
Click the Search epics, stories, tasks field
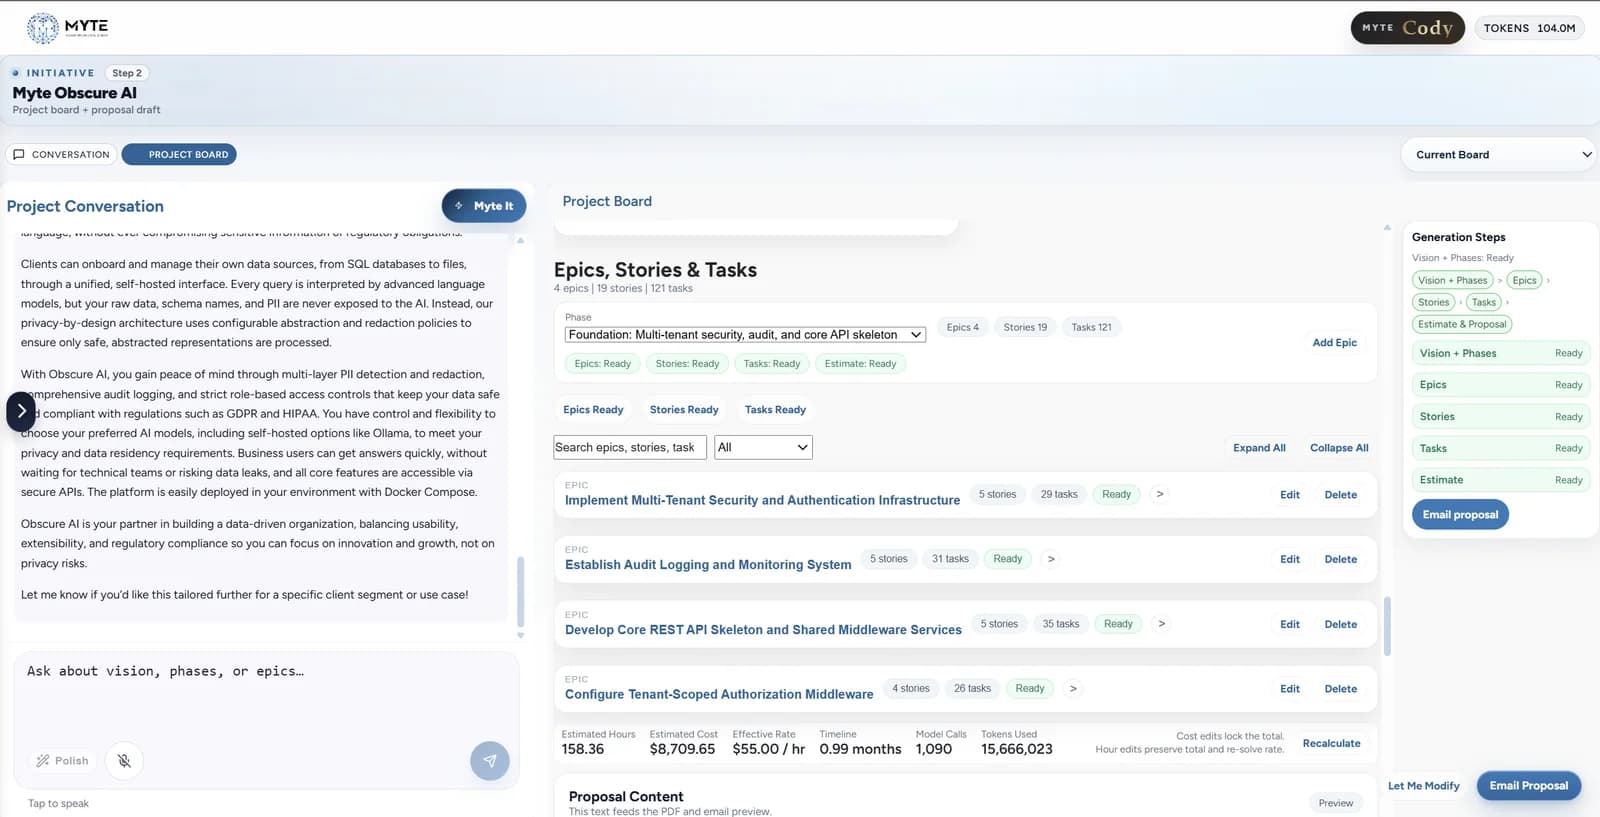tap(630, 448)
